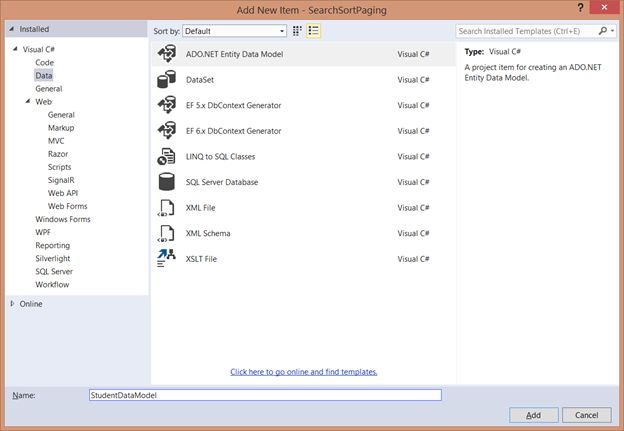Click the Installed header label
Image resolution: width=624 pixels, height=431 pixels.
point(34,29)
